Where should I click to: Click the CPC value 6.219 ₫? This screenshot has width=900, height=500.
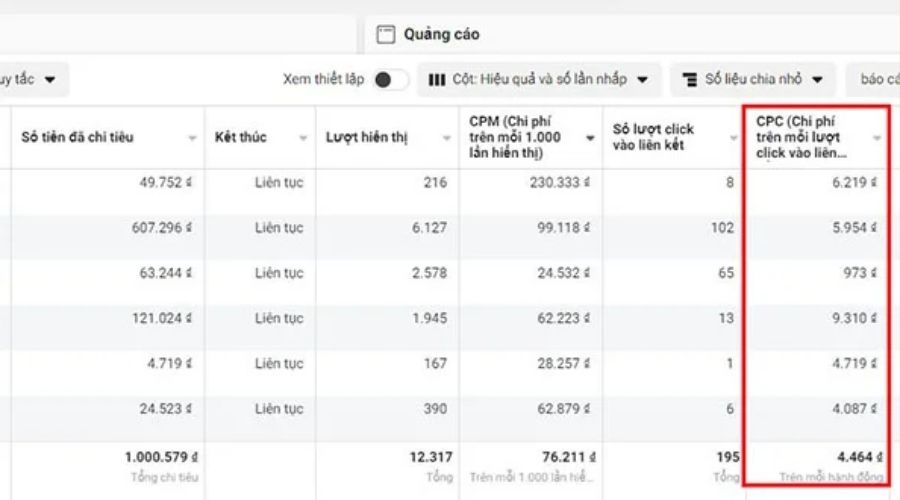855,183
